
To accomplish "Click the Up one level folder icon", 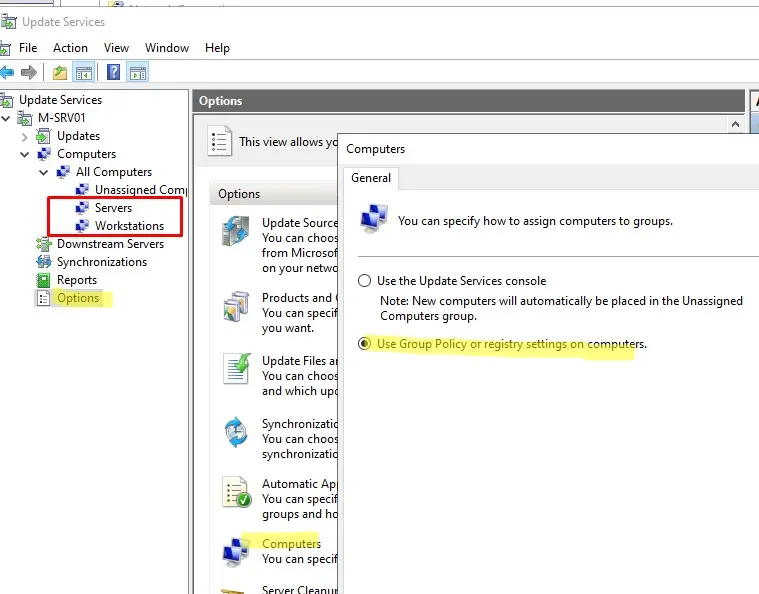I will click(x=60, y=72).
